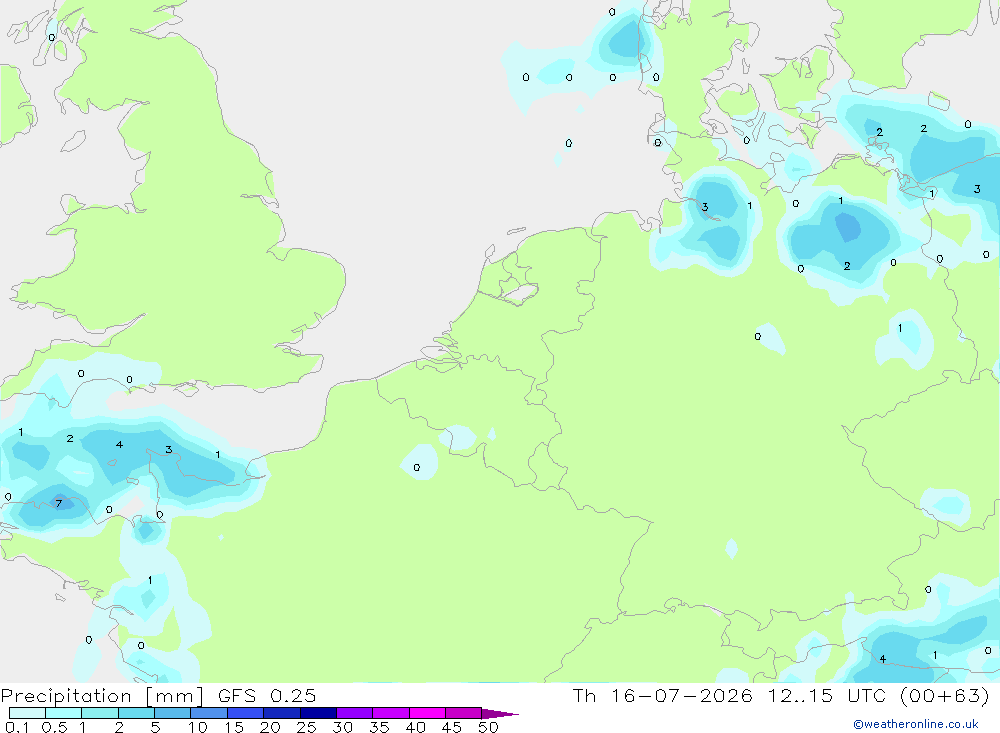Click the "10" legend scale number
Image resolution: width=1000 pixels, height=733 pixels.
coord(198,727)
